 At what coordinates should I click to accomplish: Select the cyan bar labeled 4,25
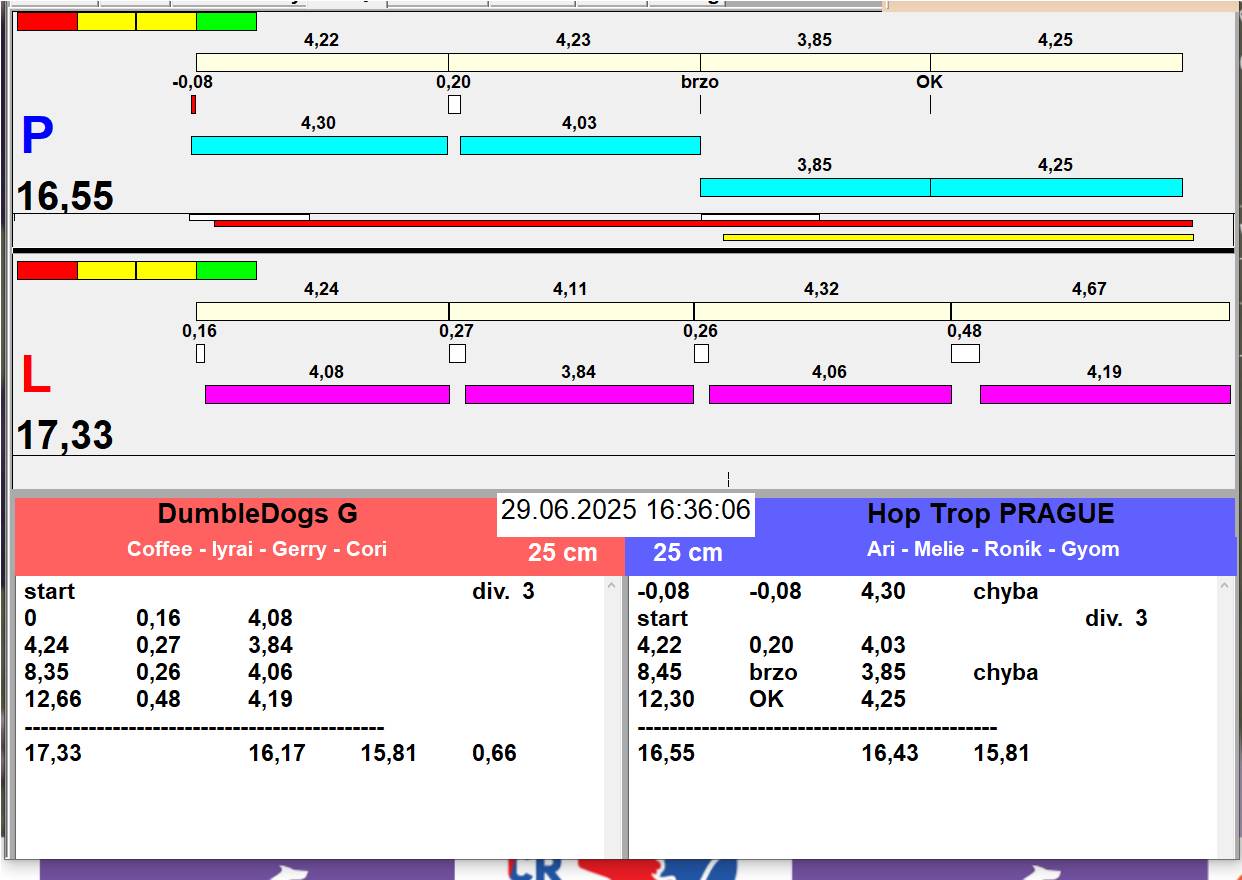pyautogui.click(x=1056, y=187)
